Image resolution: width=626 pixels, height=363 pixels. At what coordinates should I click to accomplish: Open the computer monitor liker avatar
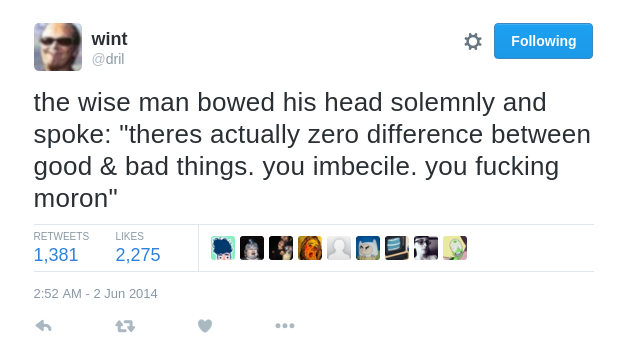pyautogui.click(x=397, y=248)
